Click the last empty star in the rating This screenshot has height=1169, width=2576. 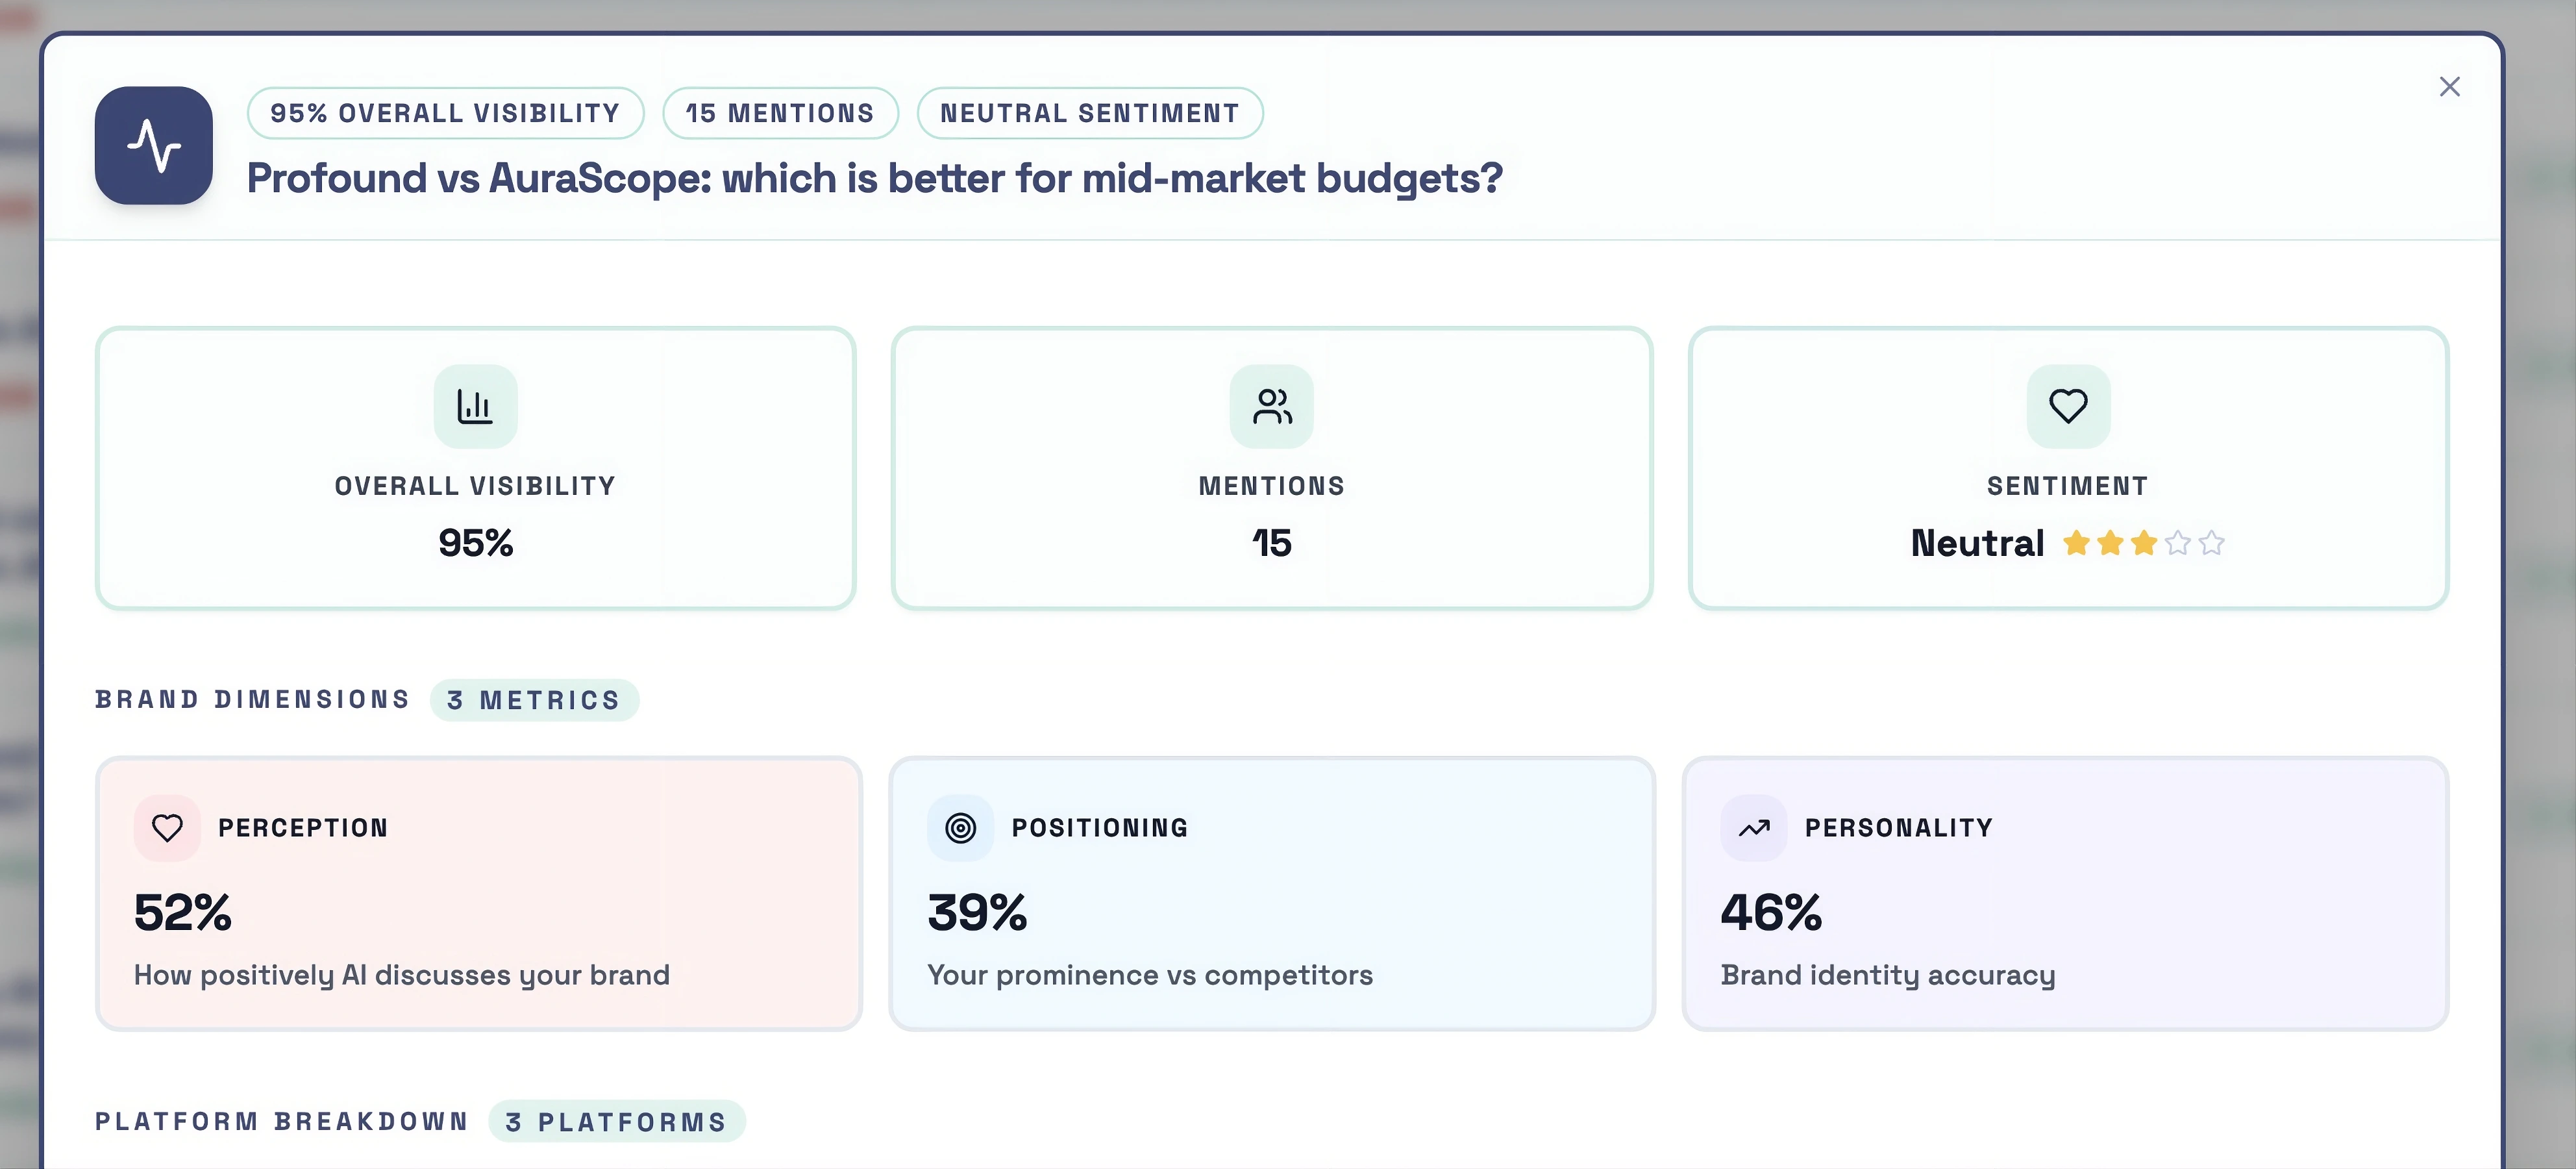click(x=2213, y=542)
